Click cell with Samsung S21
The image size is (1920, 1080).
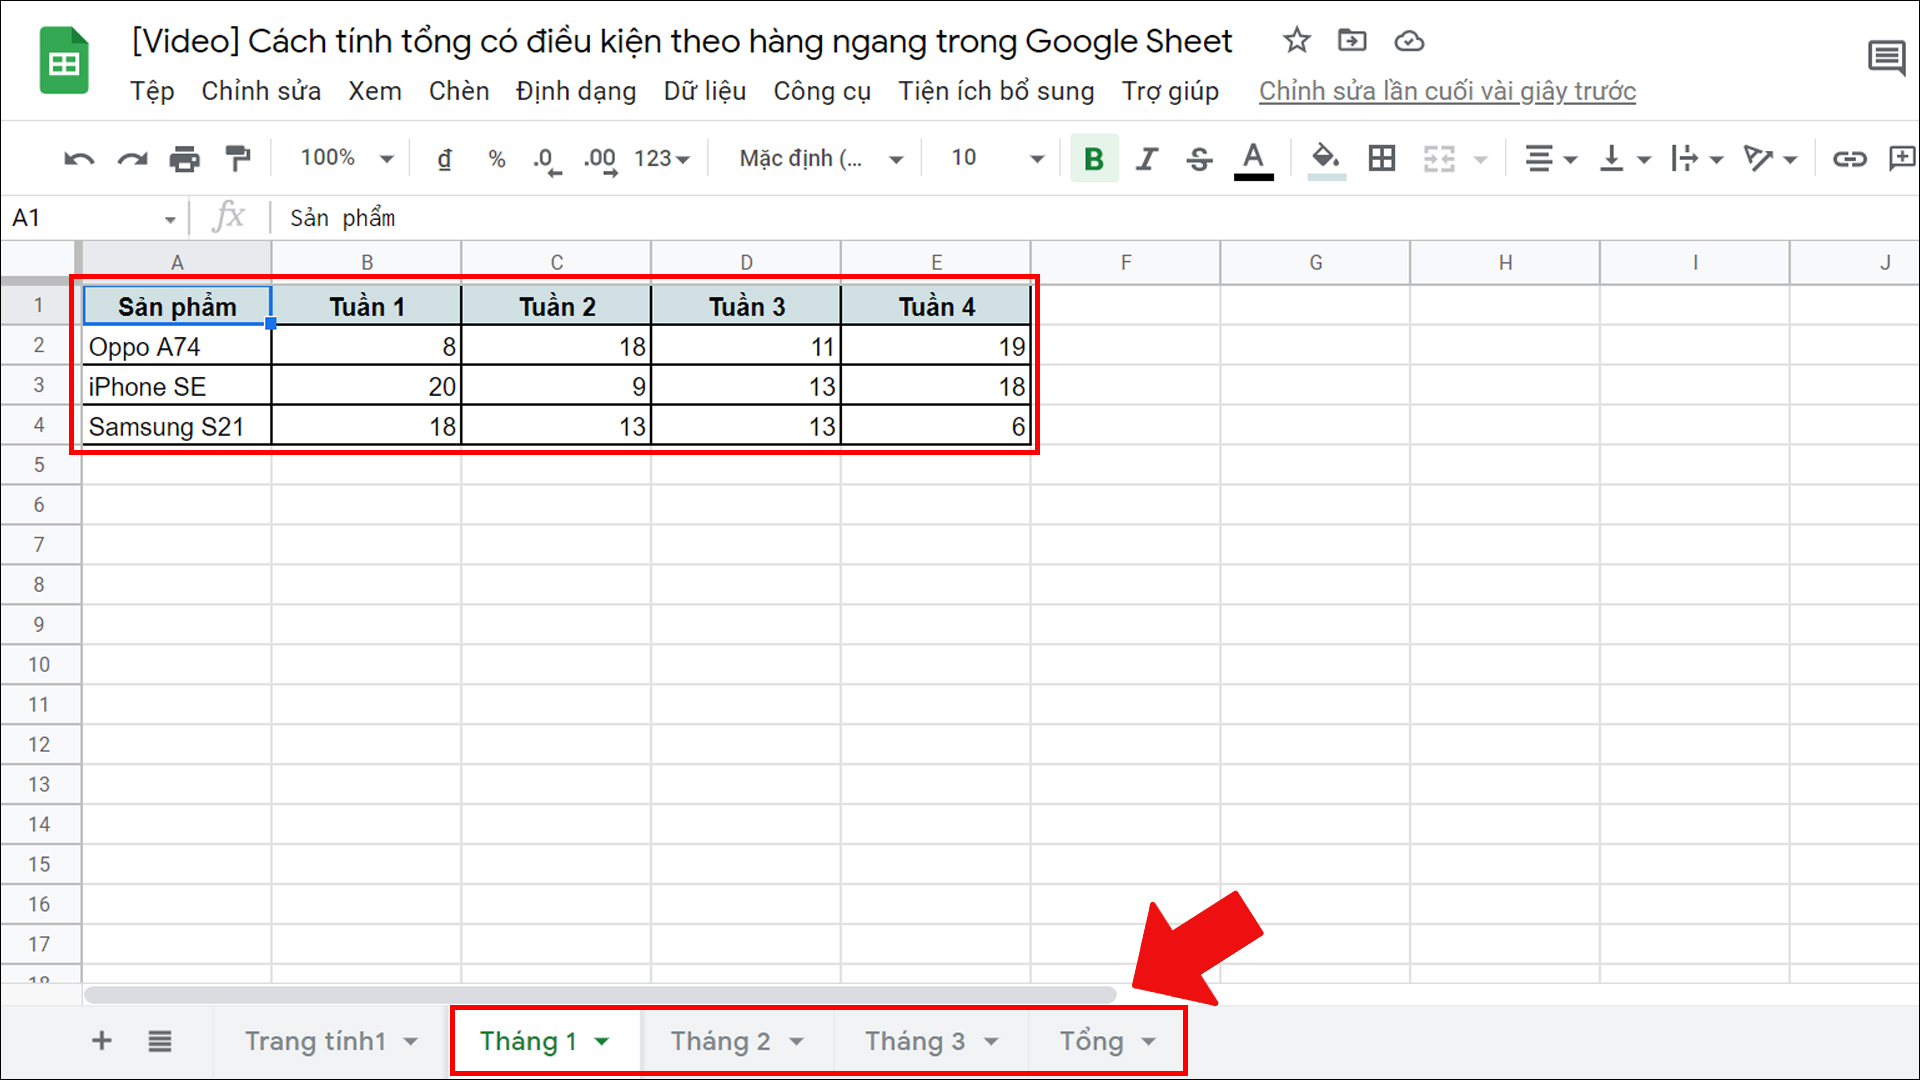click(177, 426)
